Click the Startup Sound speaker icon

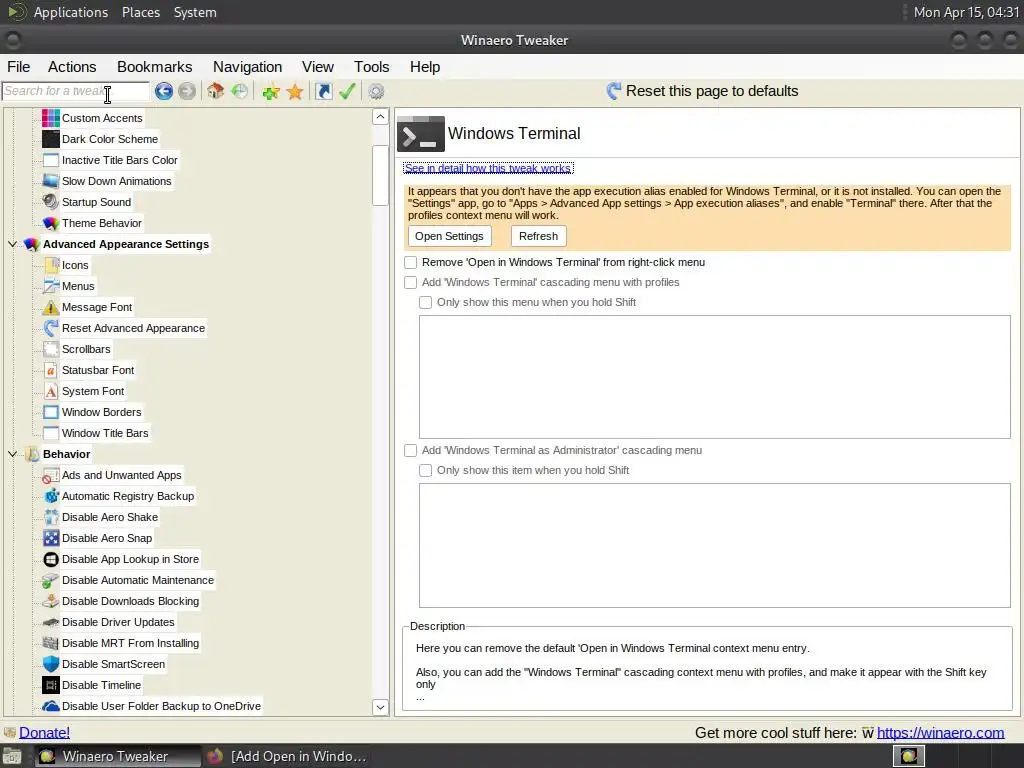tap(51, 202)
